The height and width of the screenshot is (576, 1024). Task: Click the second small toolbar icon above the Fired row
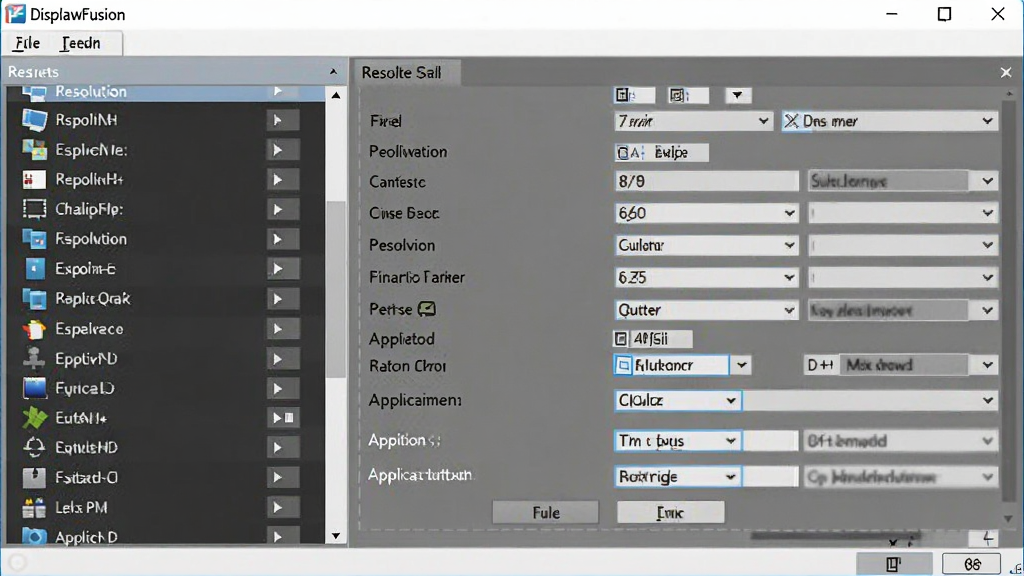tap(688, 95)
